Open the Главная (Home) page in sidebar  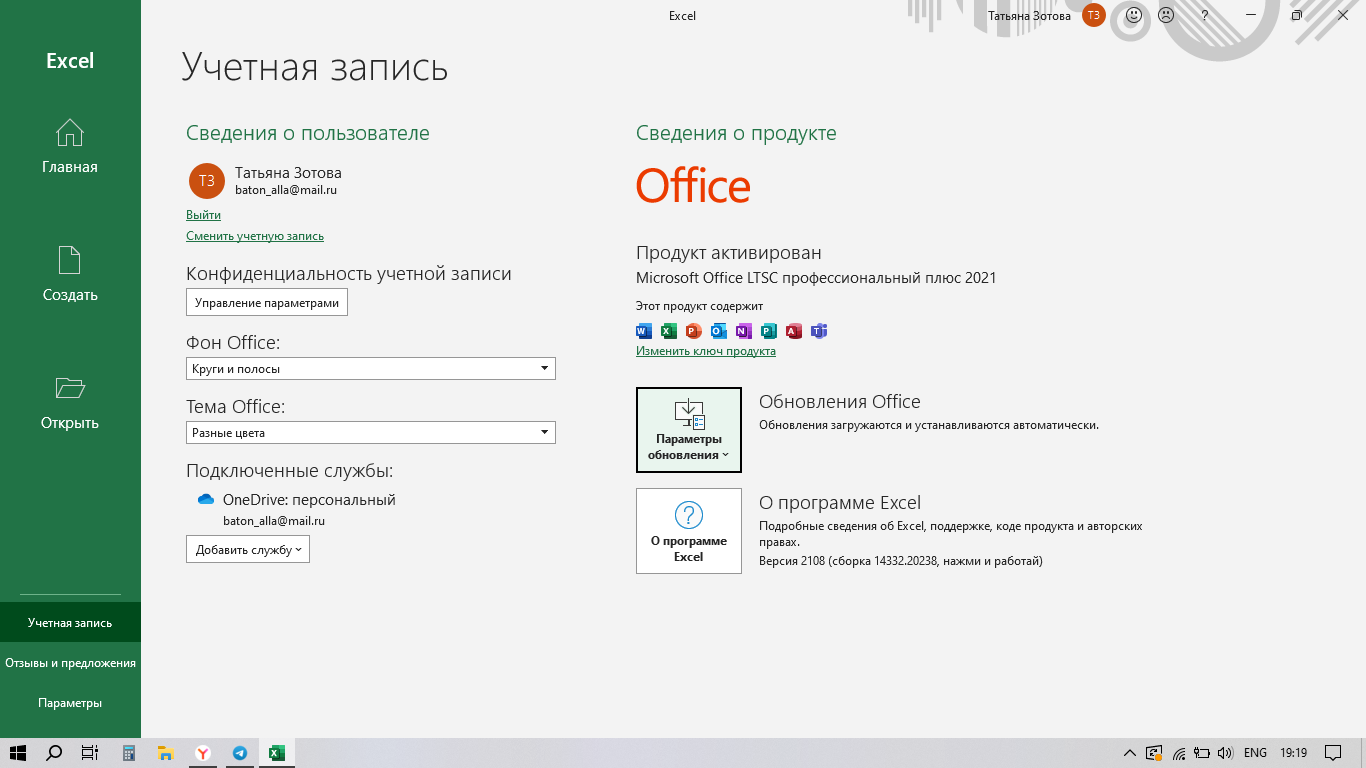pyautogui.click(x=70, y=146)
